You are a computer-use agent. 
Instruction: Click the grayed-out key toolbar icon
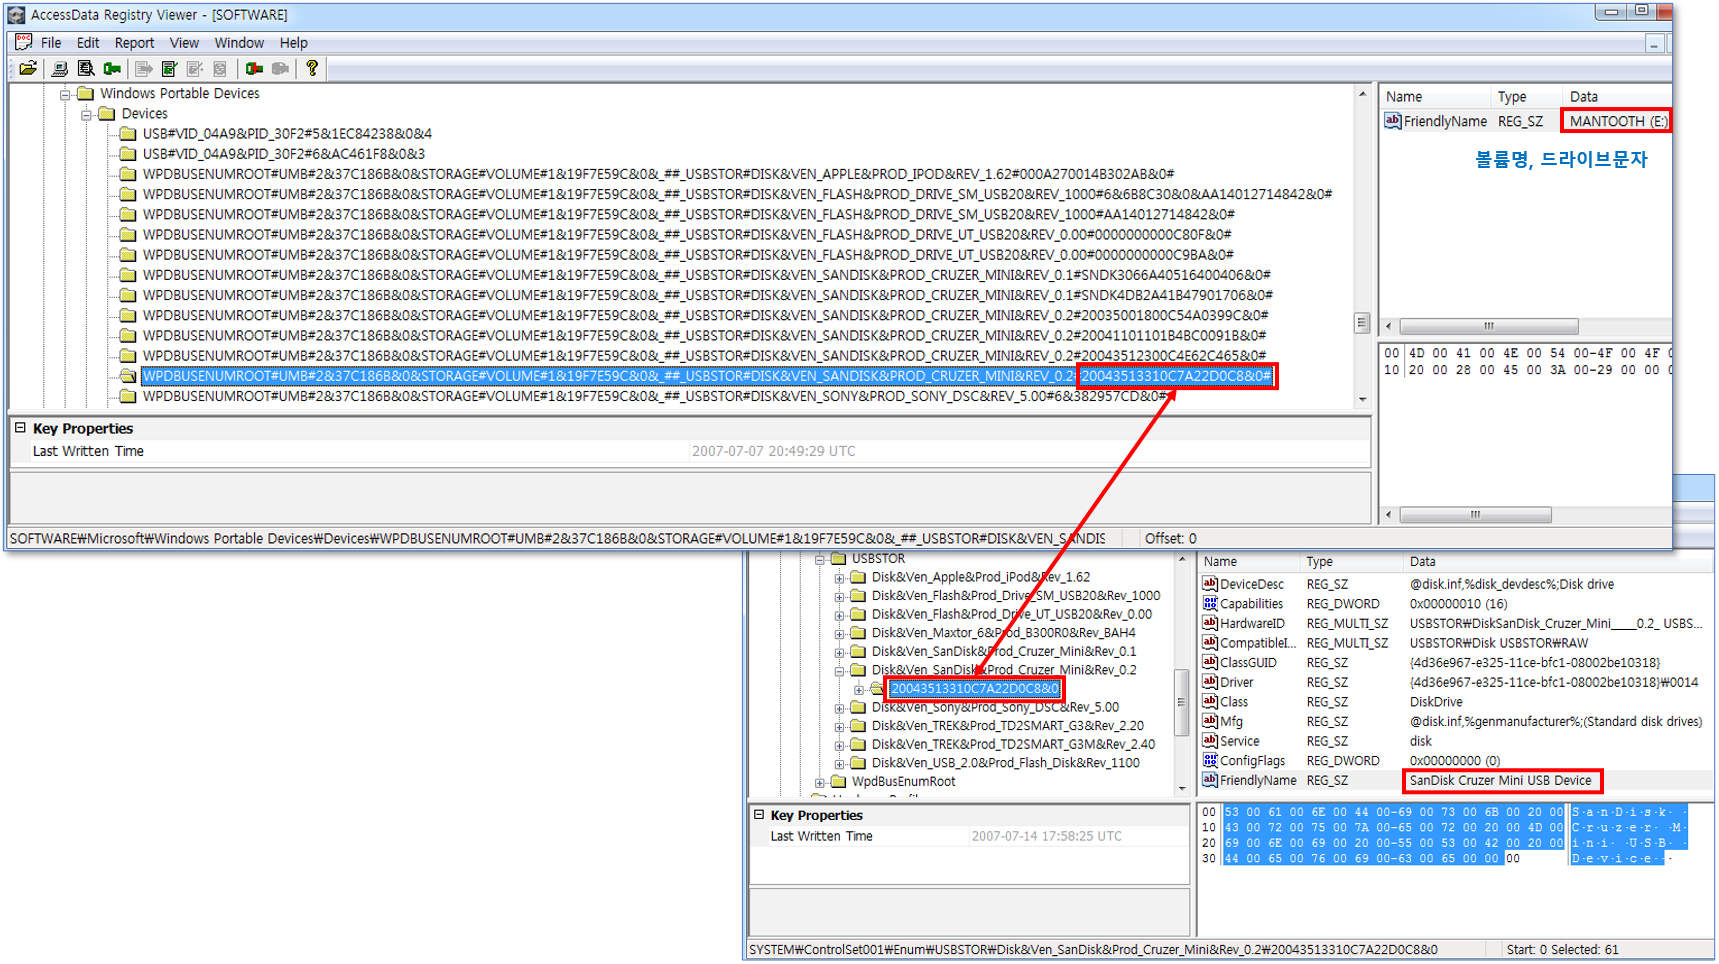point(281,68)
